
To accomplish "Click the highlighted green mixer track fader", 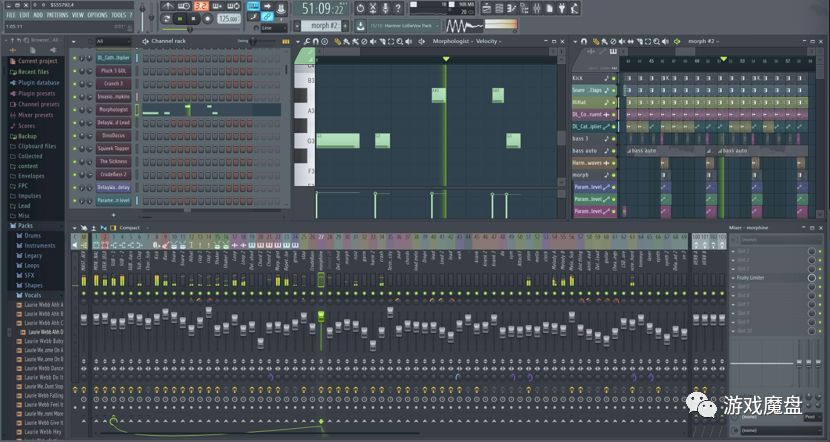I will (321, 317).
